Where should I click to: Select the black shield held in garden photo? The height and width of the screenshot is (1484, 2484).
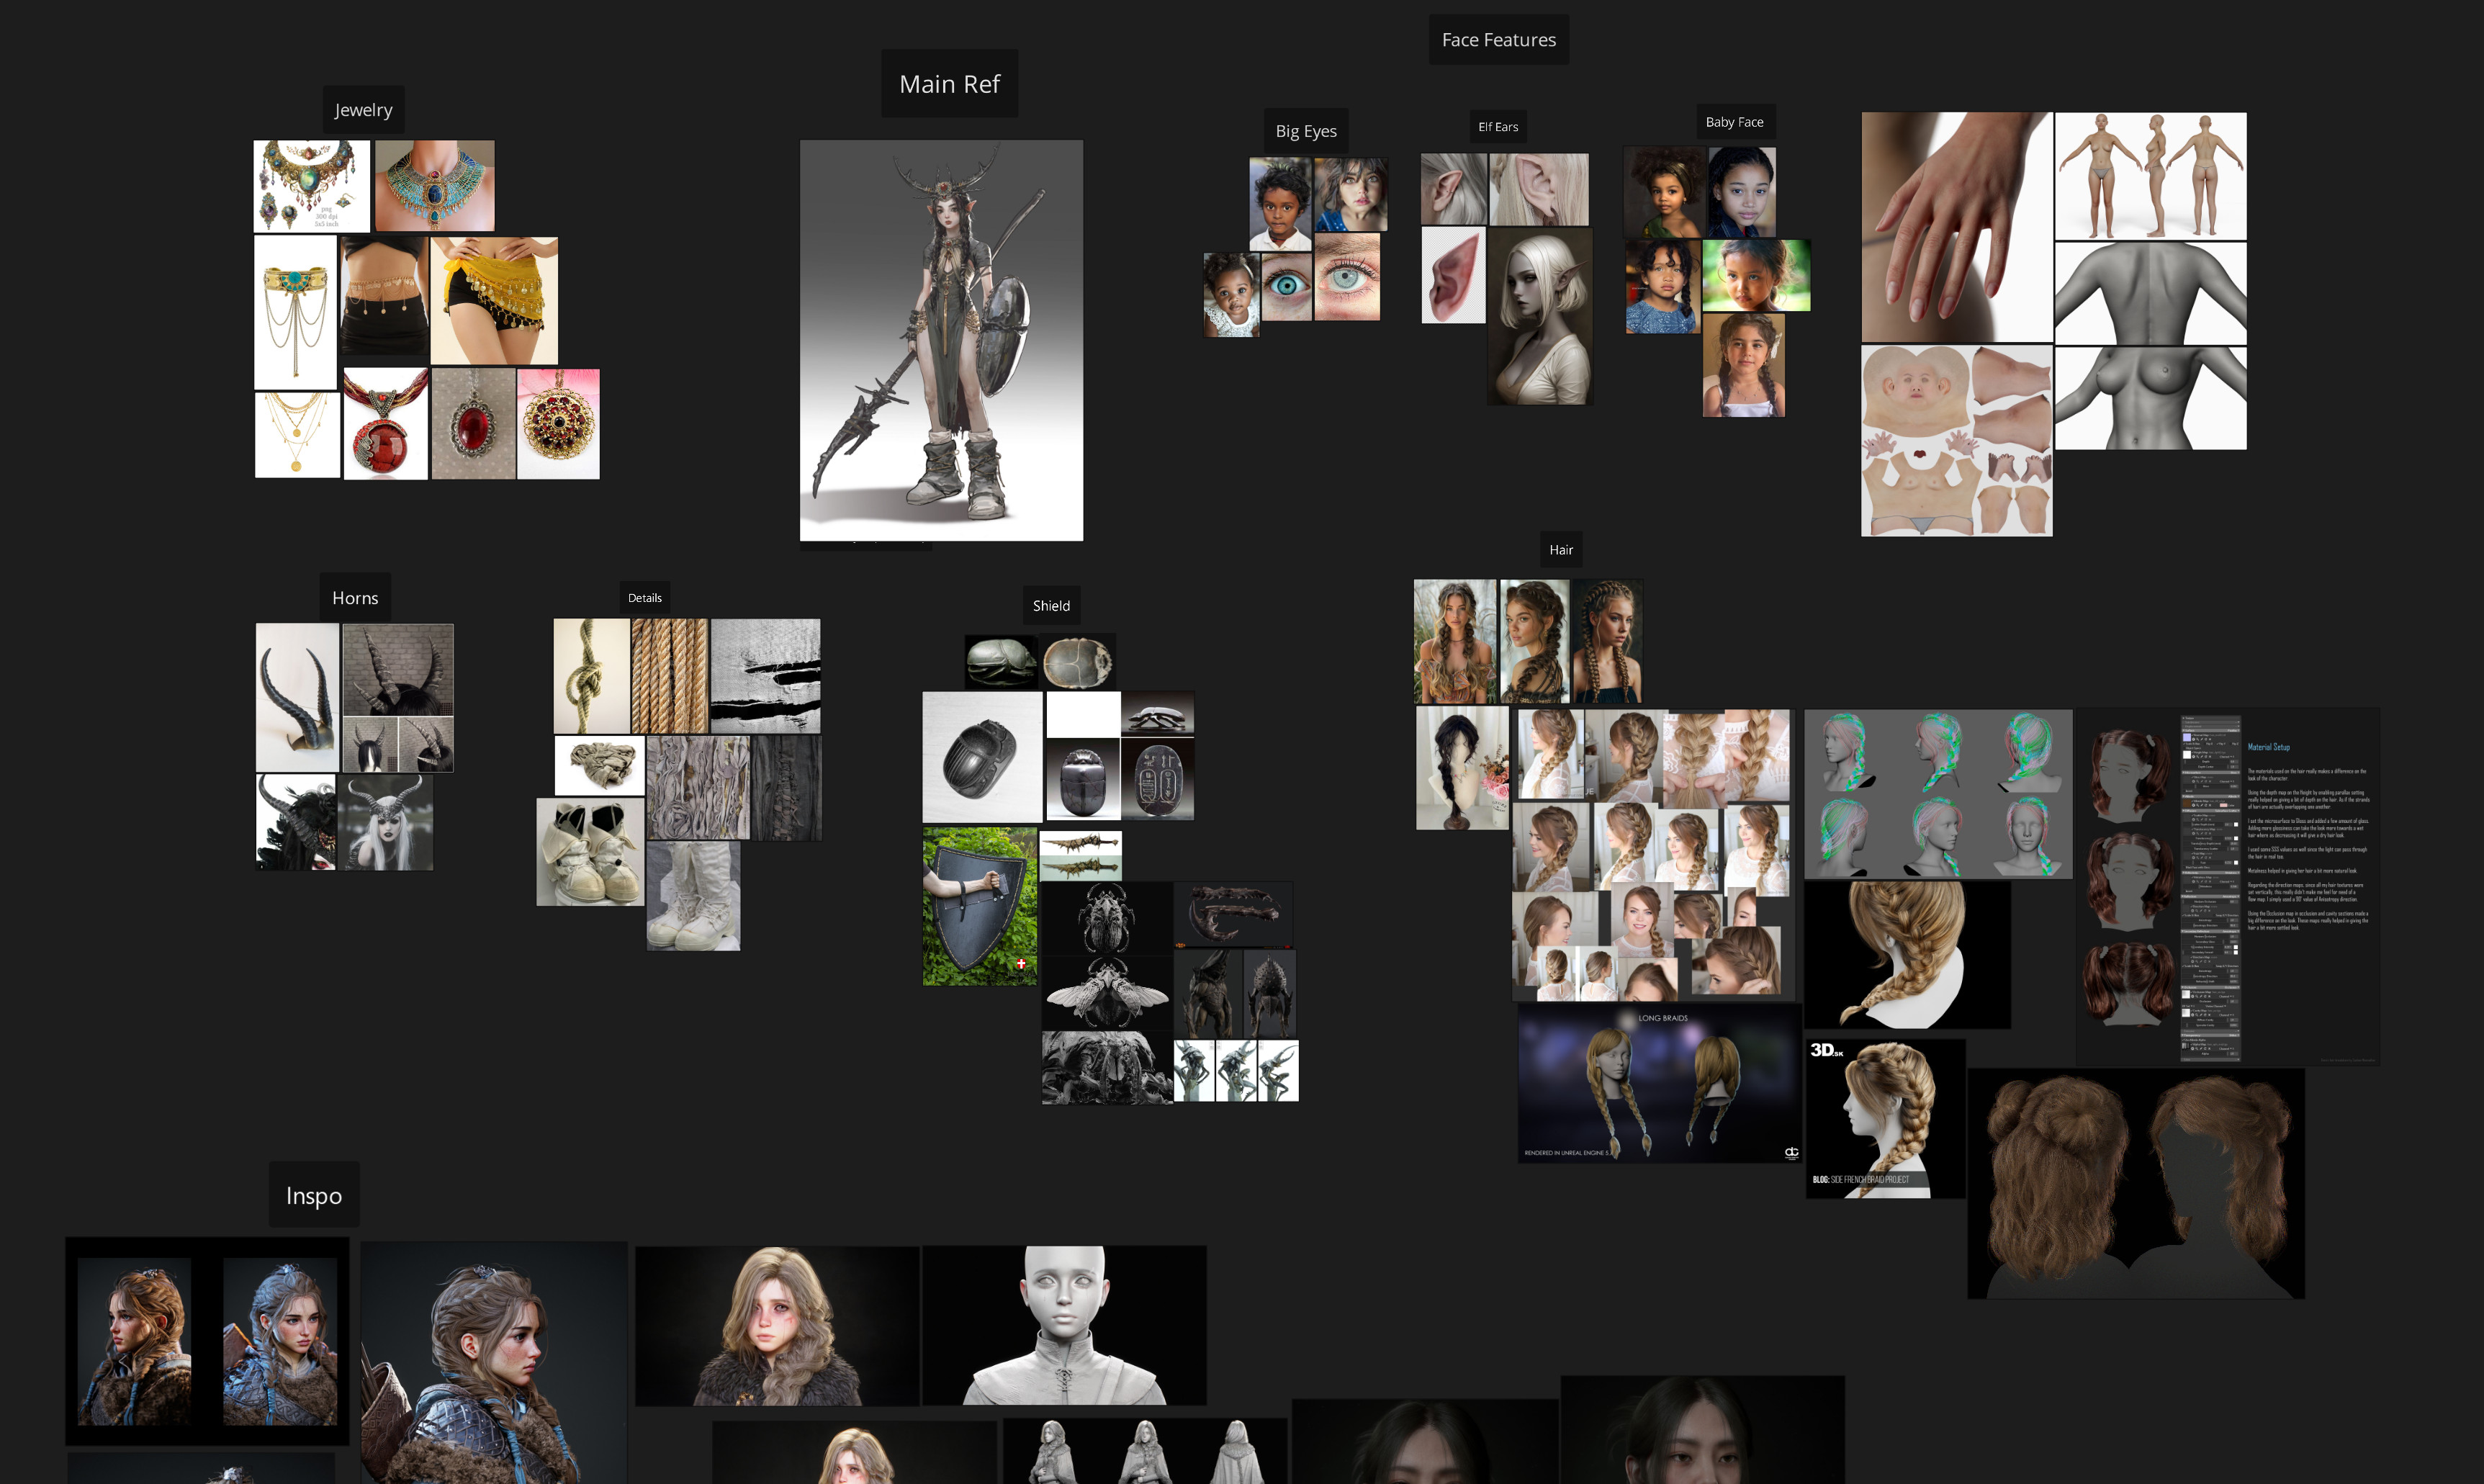point(979,906)
